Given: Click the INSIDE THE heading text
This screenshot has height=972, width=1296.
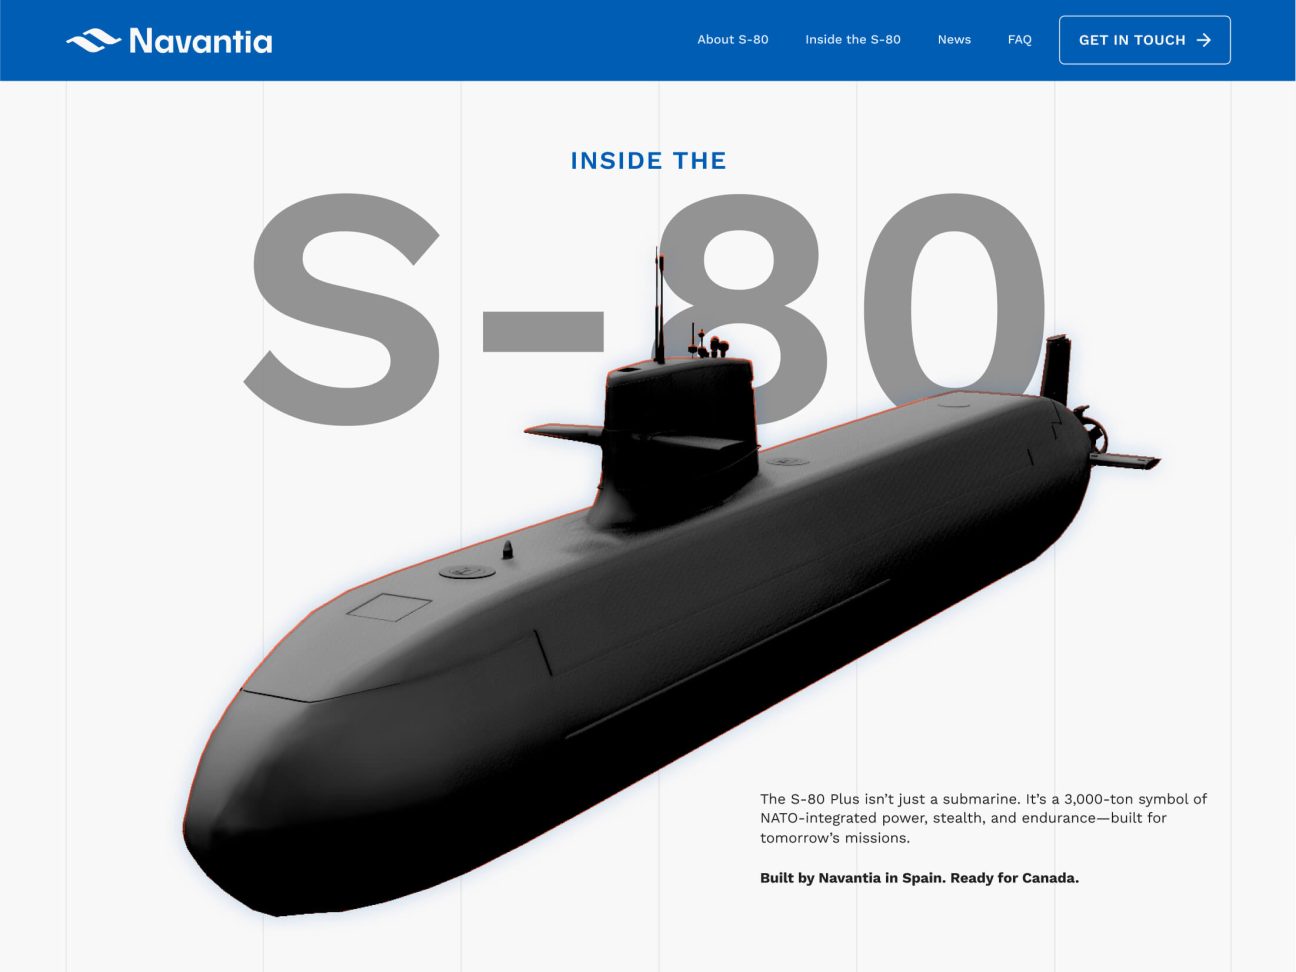Looking at the screenshot, I should click(x=648, y=161).
